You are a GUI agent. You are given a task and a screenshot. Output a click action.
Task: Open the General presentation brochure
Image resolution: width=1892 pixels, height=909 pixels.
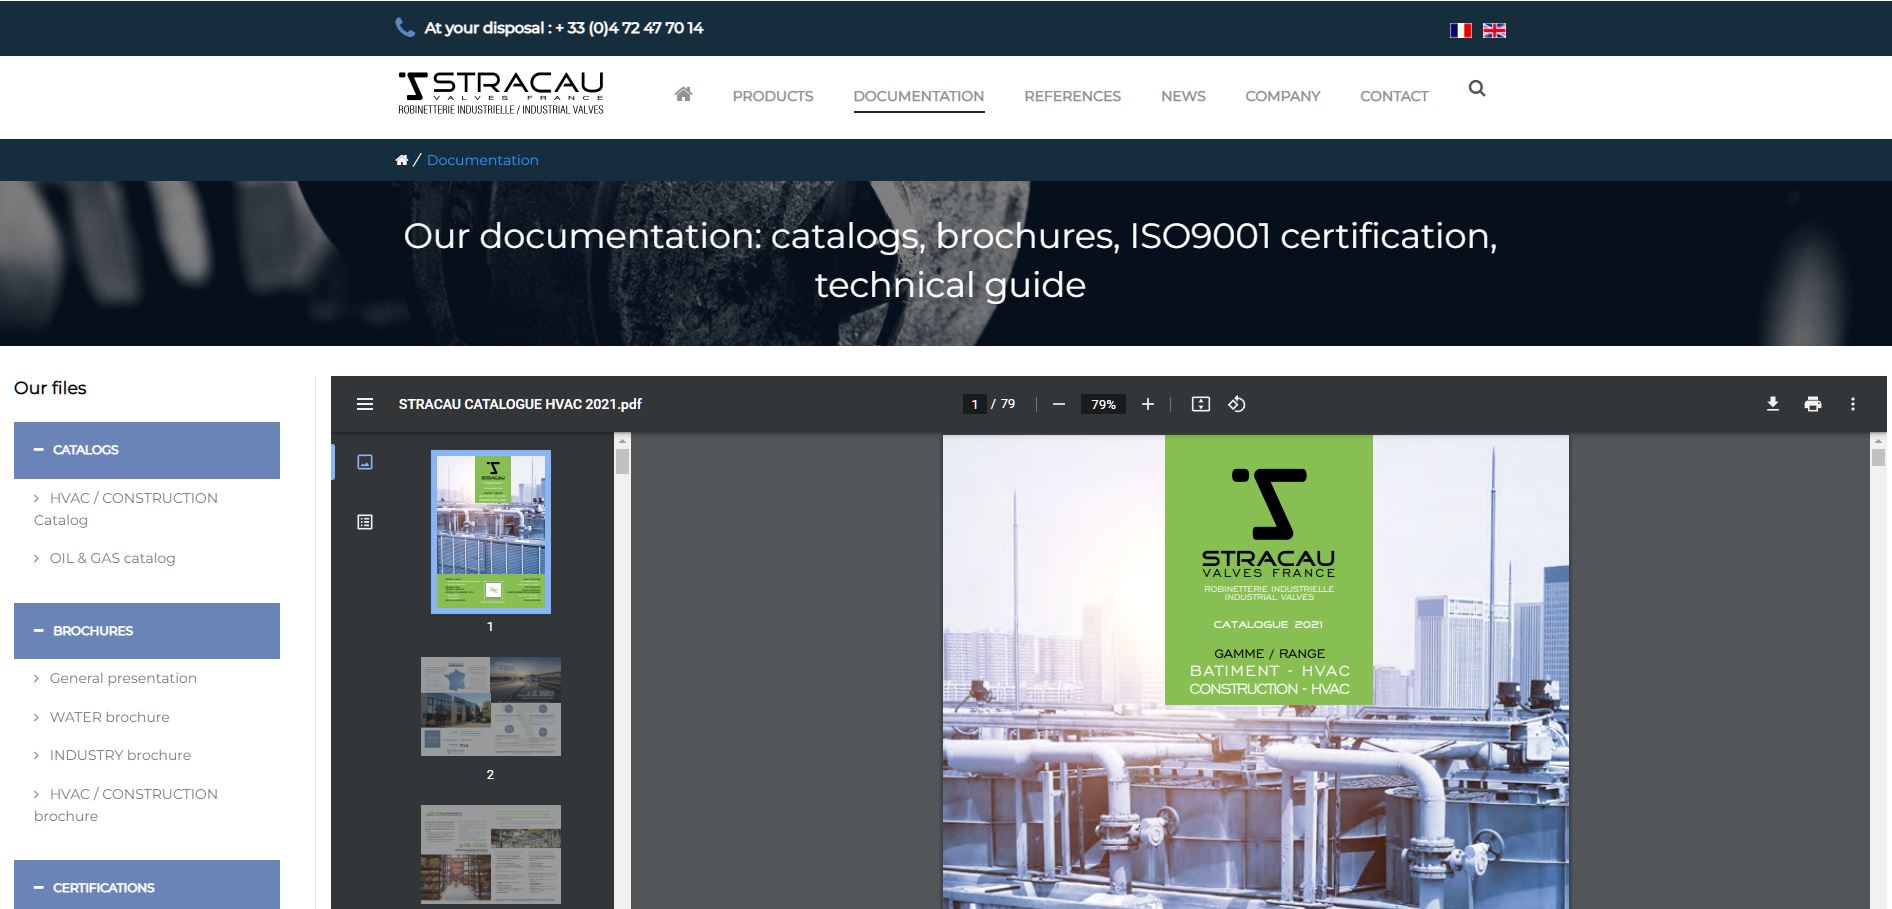[123, 678]
